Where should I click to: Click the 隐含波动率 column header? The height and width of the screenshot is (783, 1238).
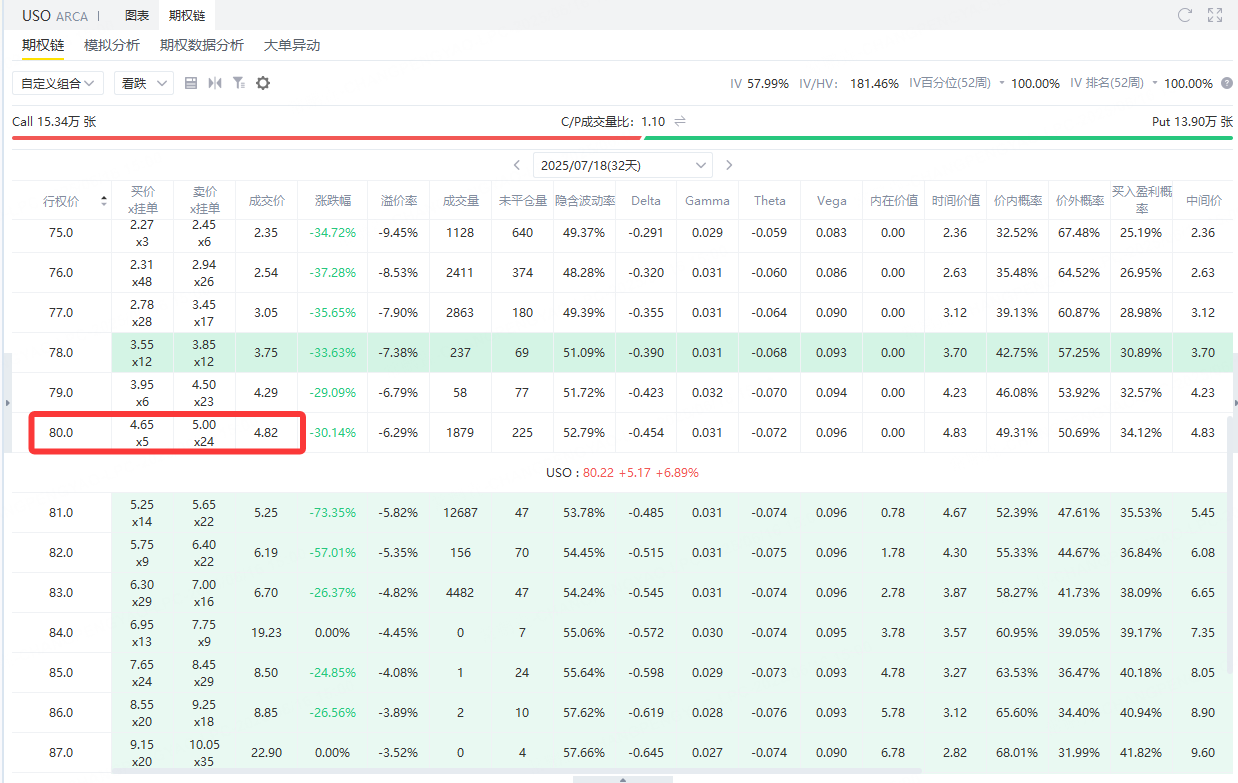click(584, 201)
